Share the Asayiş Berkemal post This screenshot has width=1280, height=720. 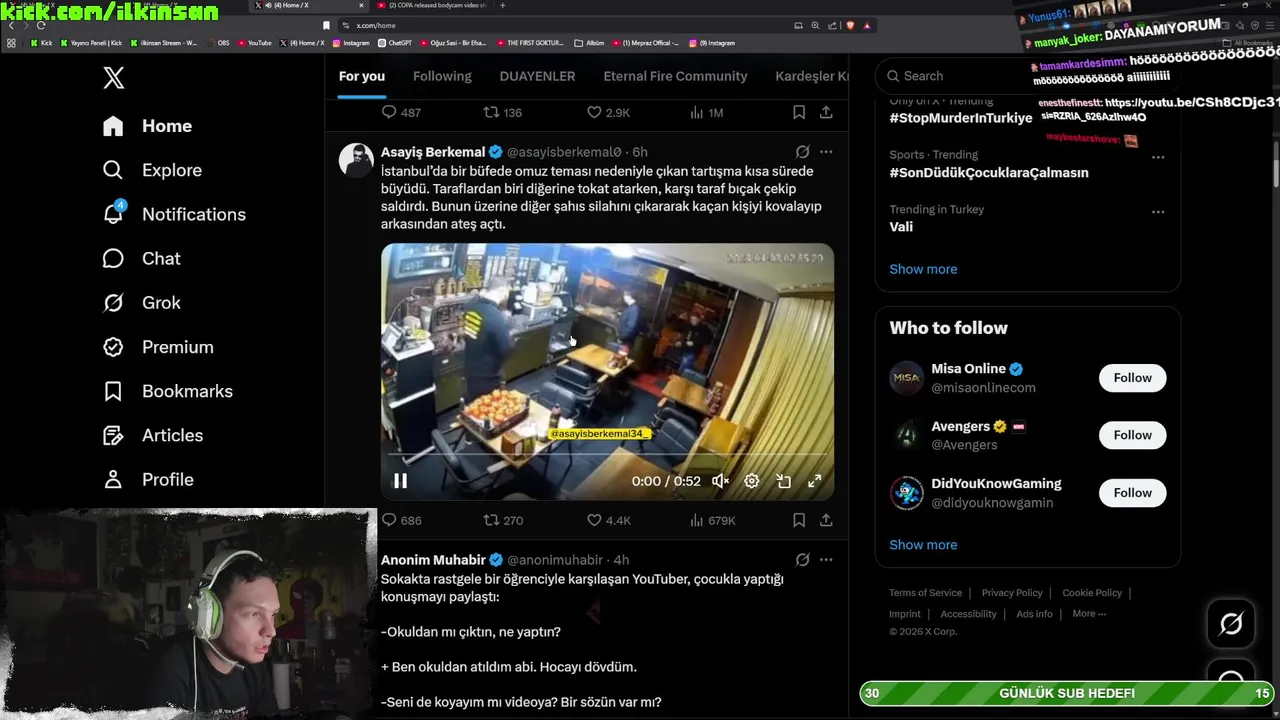coord(826,520)
